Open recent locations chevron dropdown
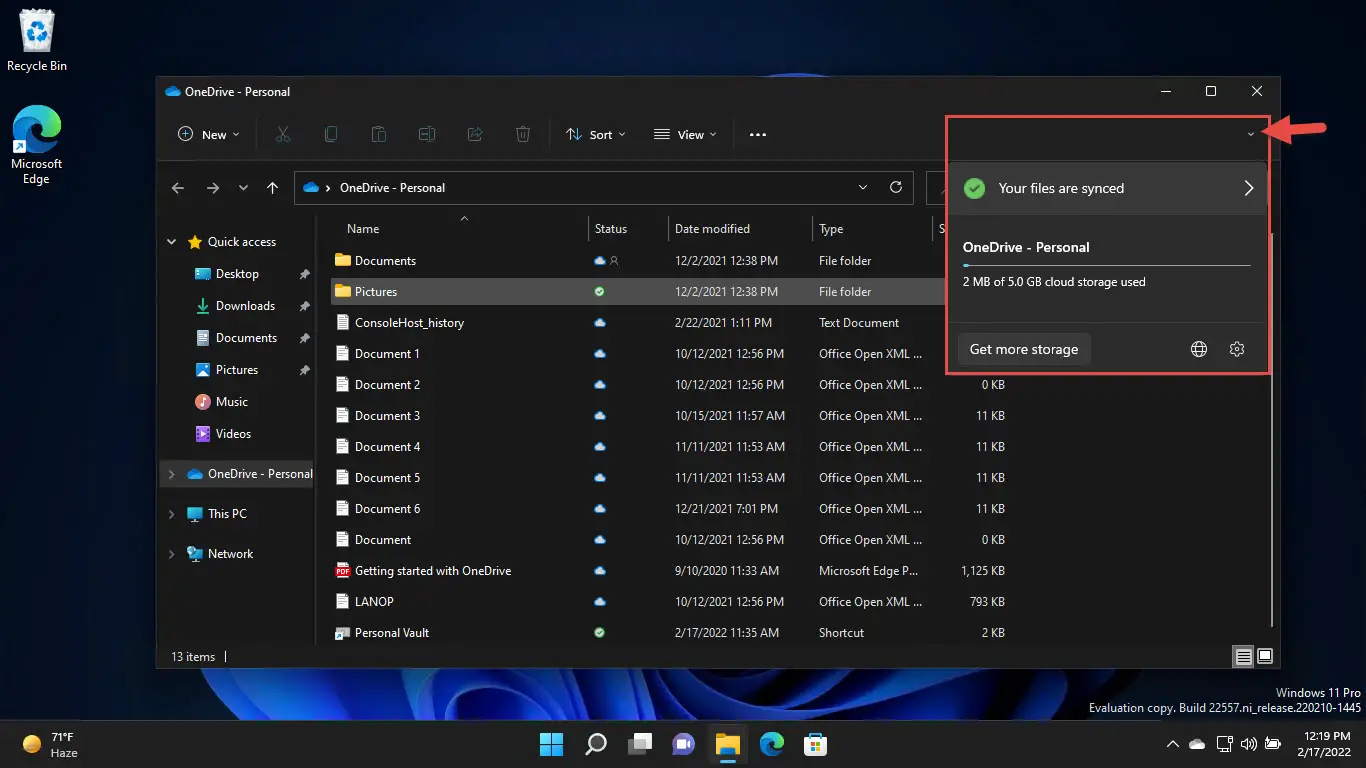This screenshot has height=768, width=1366. pos(243,187)
